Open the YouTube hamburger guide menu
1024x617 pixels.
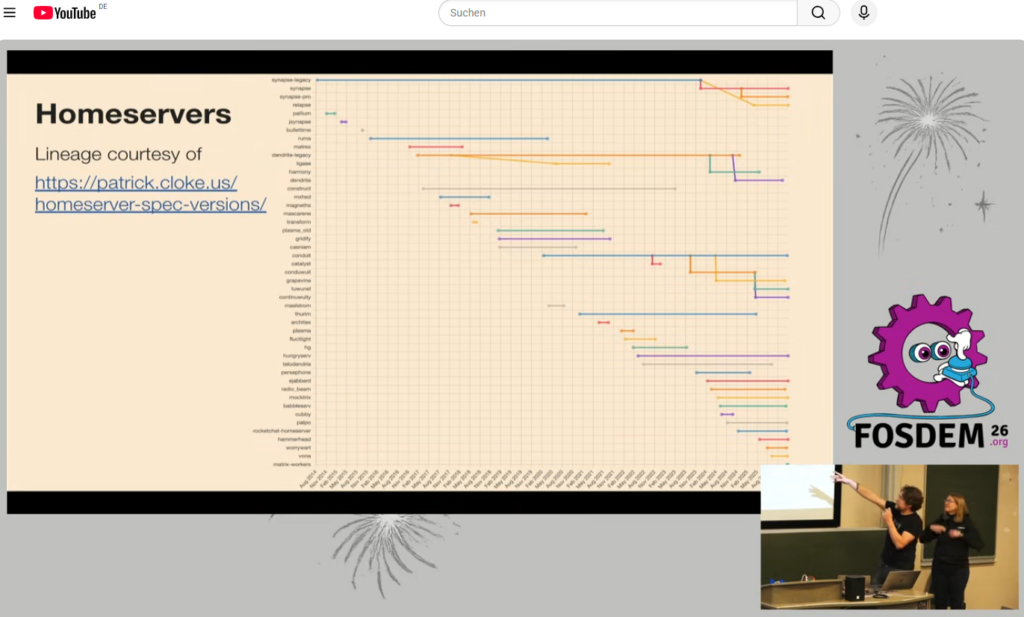(10, 13)
